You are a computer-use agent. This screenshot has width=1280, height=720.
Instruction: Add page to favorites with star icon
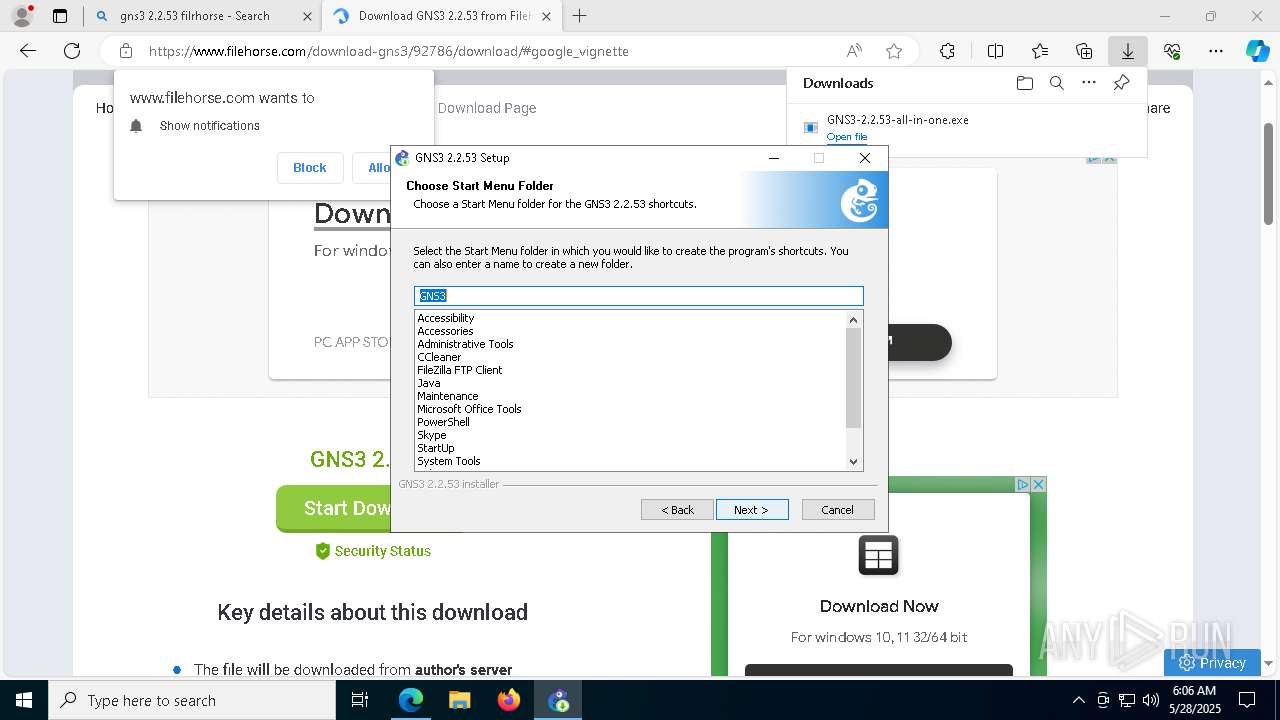coord(894,51)
